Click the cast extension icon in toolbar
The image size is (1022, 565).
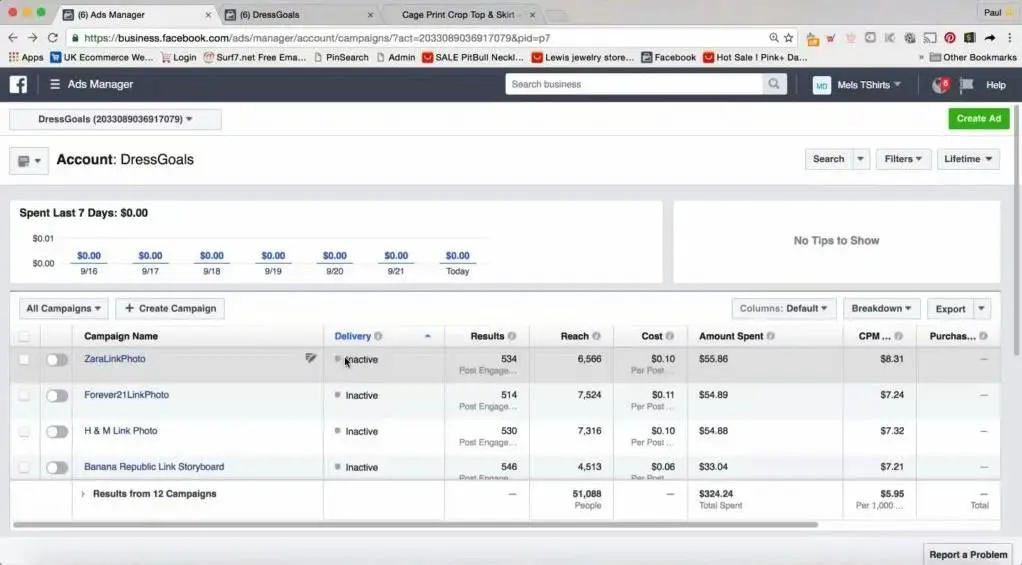[929, 38]
